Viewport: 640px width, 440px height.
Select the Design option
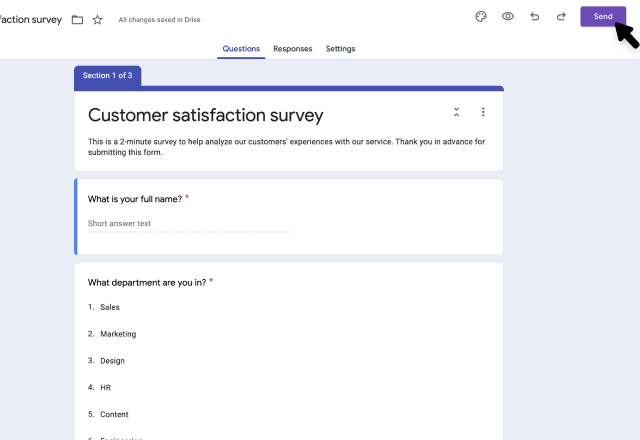click(x=112, y=361)
